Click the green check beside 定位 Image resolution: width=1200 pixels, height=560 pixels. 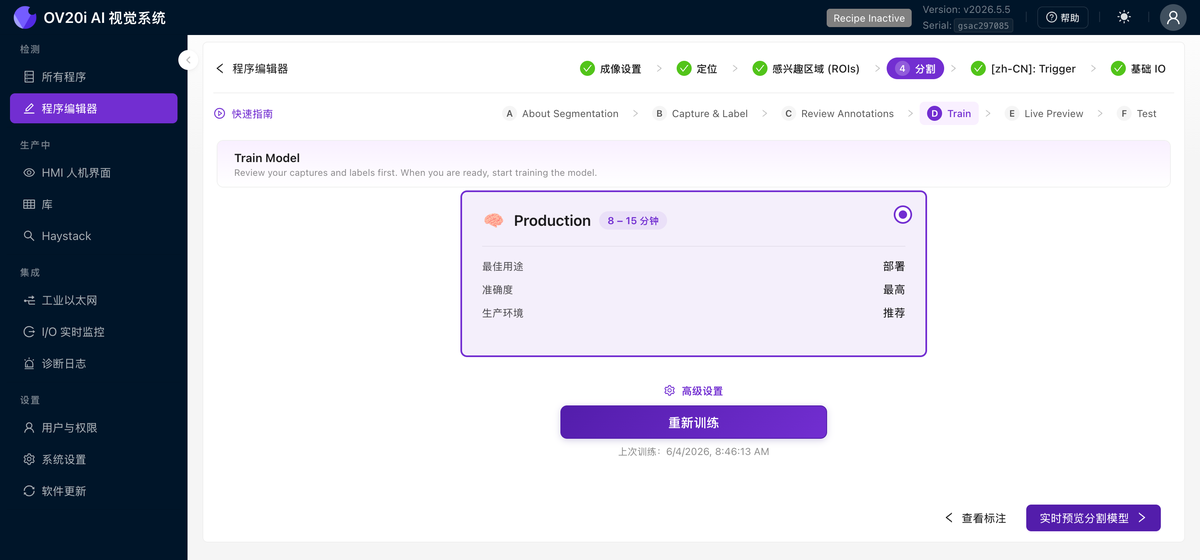coord(684,69)
